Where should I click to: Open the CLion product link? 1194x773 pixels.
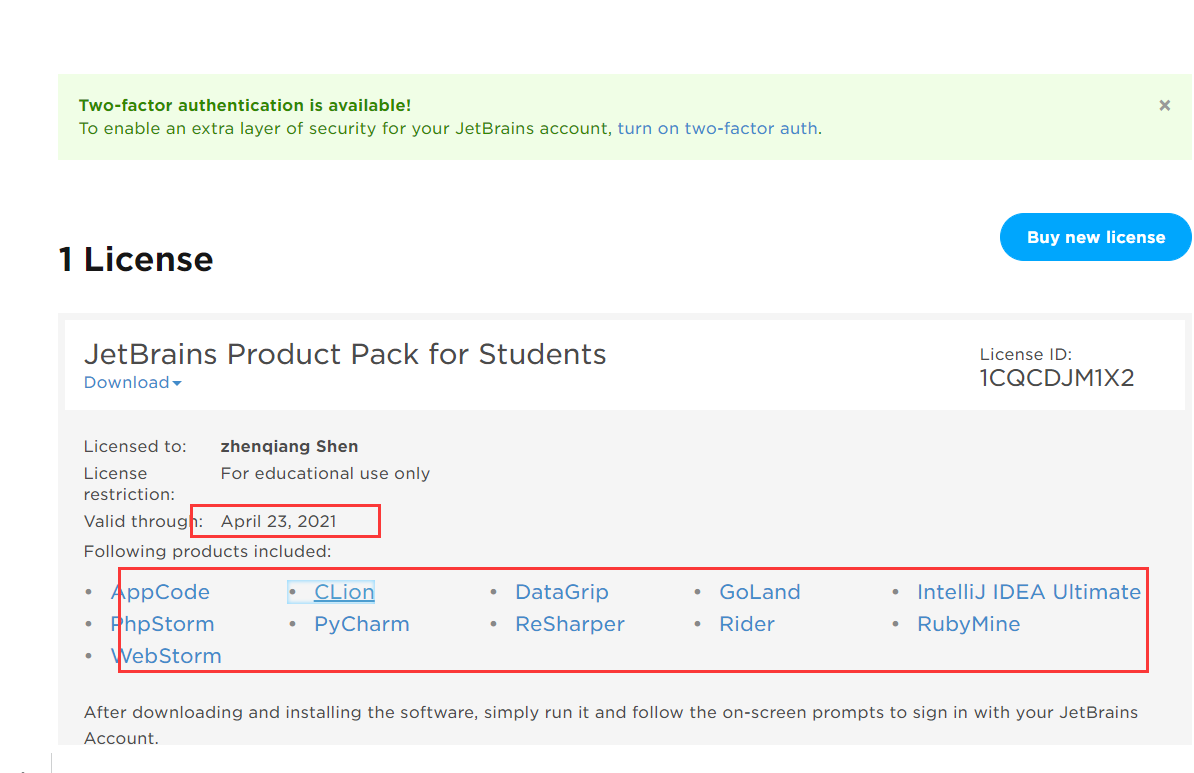click(x=343, y=592)
